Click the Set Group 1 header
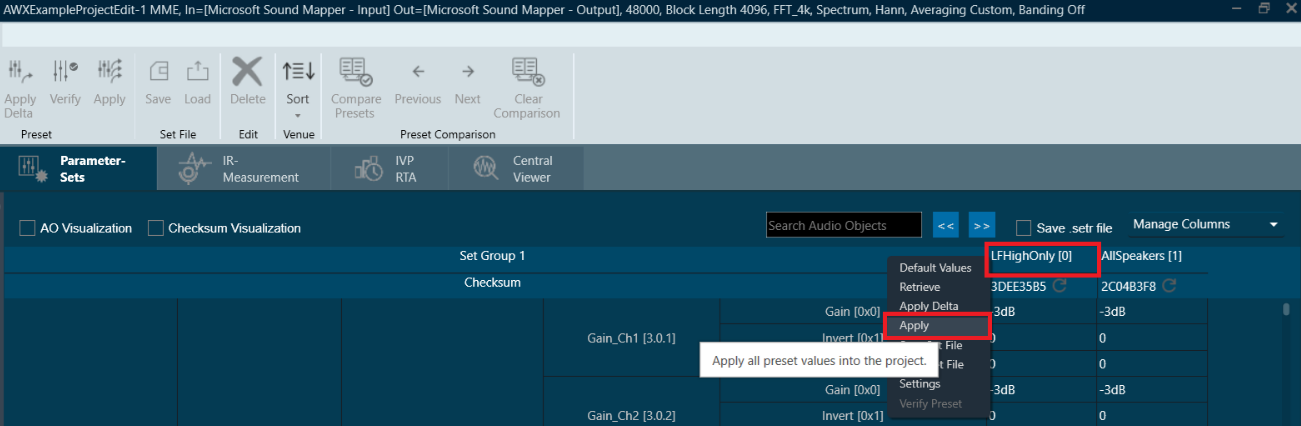Viewport: 1301px width, 426px height. [492, 256]
